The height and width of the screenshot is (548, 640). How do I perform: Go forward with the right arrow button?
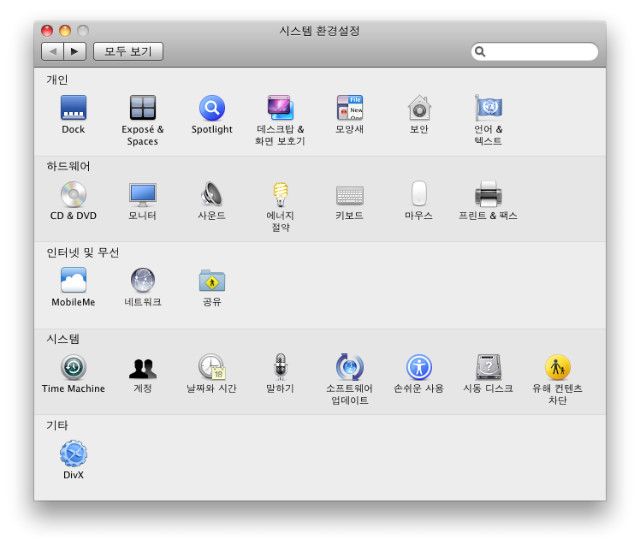[x=75, y=51]
